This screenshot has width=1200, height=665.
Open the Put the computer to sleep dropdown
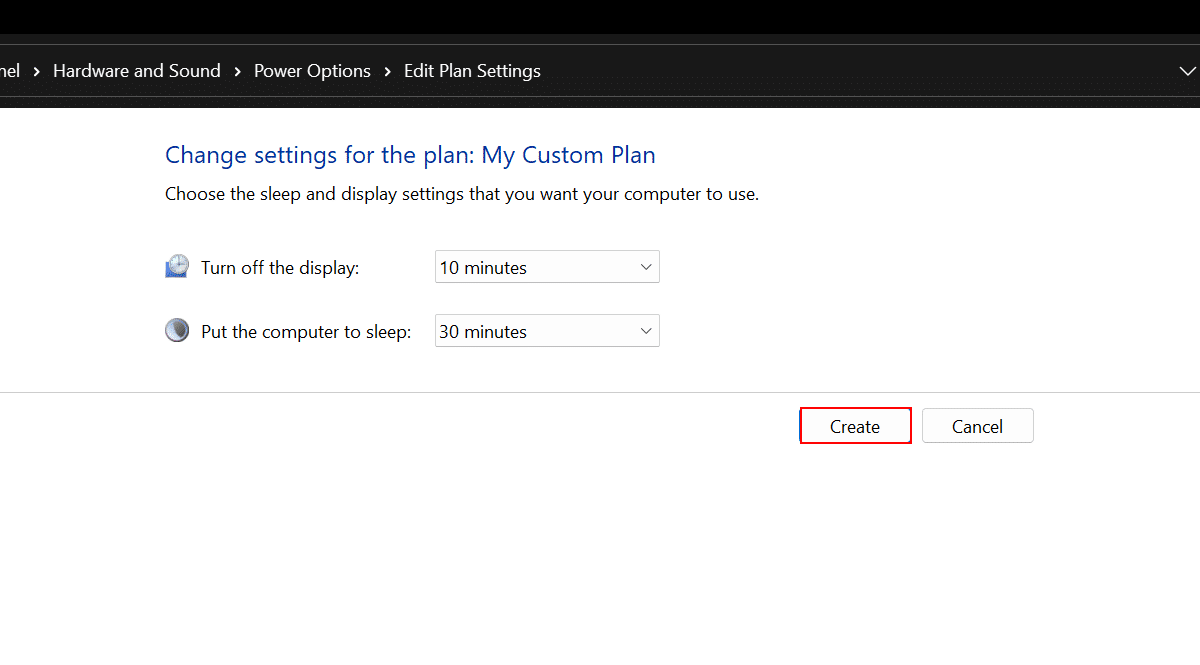[x=547, y=331]
